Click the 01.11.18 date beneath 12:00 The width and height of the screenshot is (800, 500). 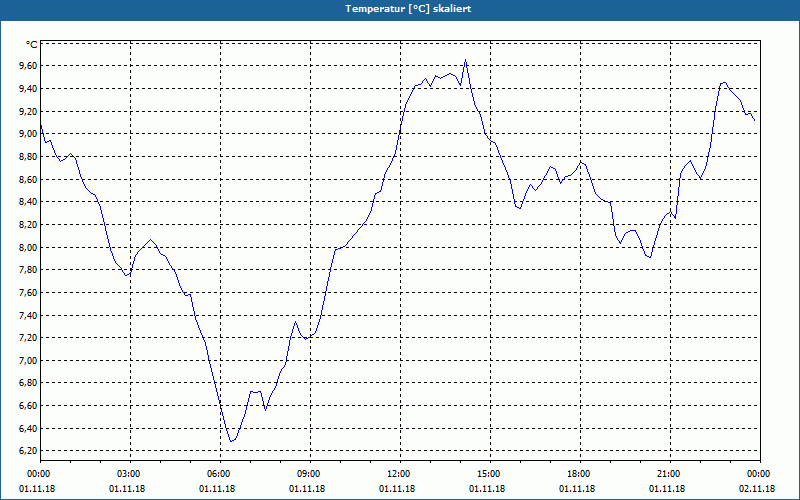pyautogui.click(x=396, y=489)
